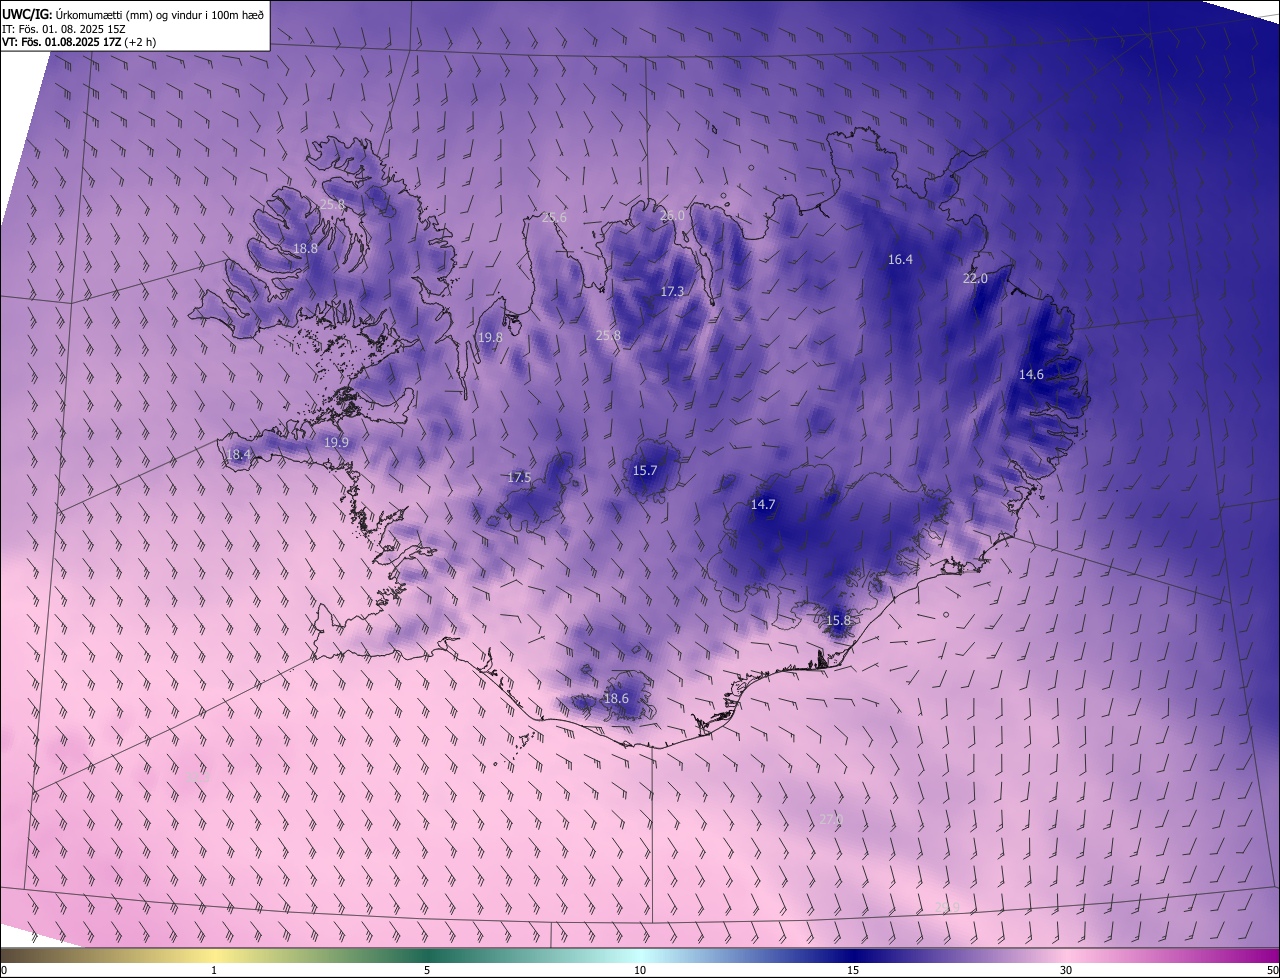Click the 14.7 value label
This screenshot has height=978, width=1280.
pyautogui.click(x=763, y=504)
